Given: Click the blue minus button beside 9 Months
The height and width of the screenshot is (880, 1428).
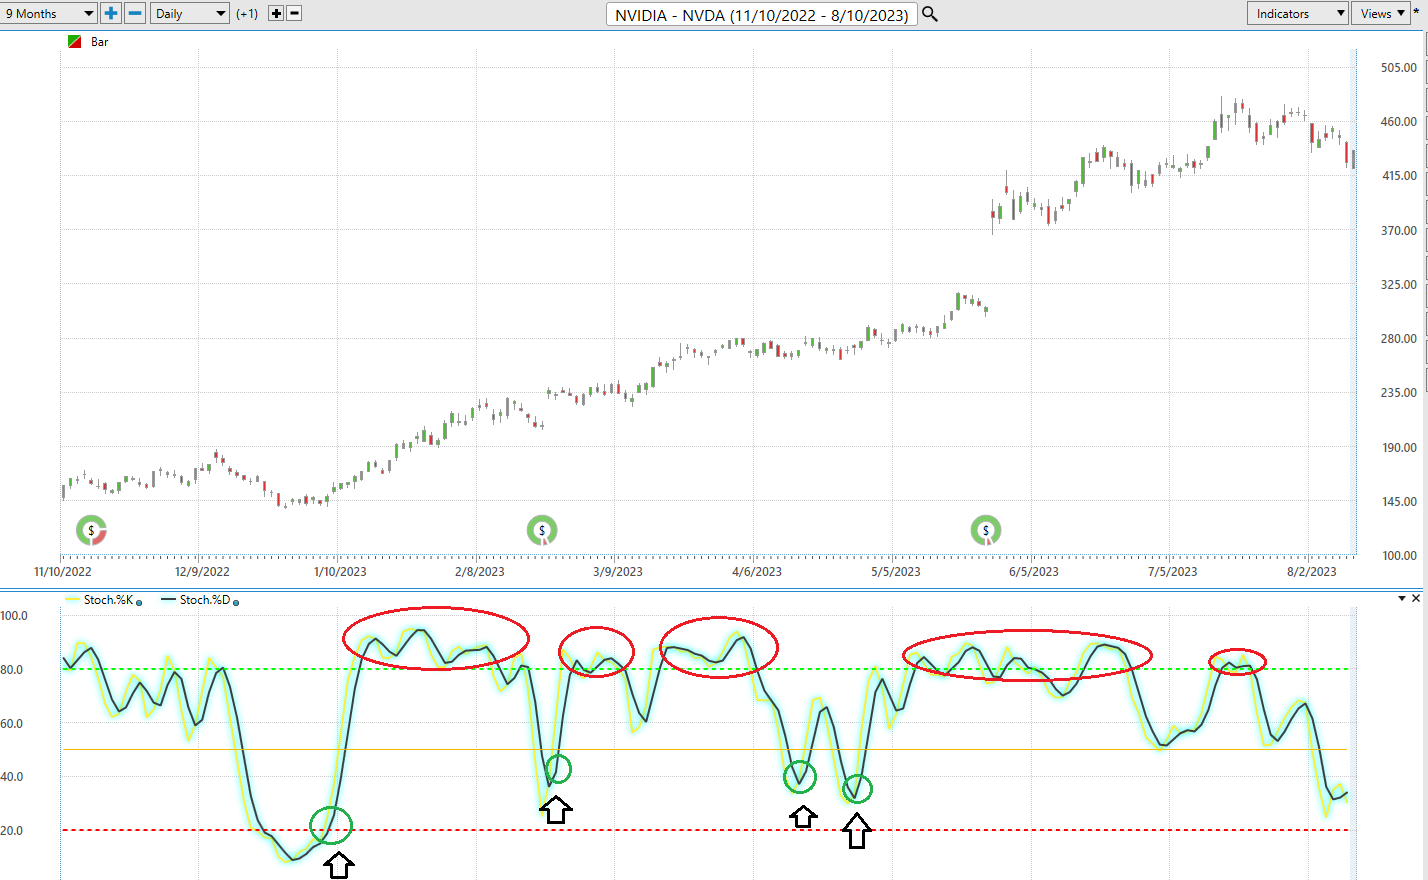Looking at the screenshot, I should coord(135,13).
